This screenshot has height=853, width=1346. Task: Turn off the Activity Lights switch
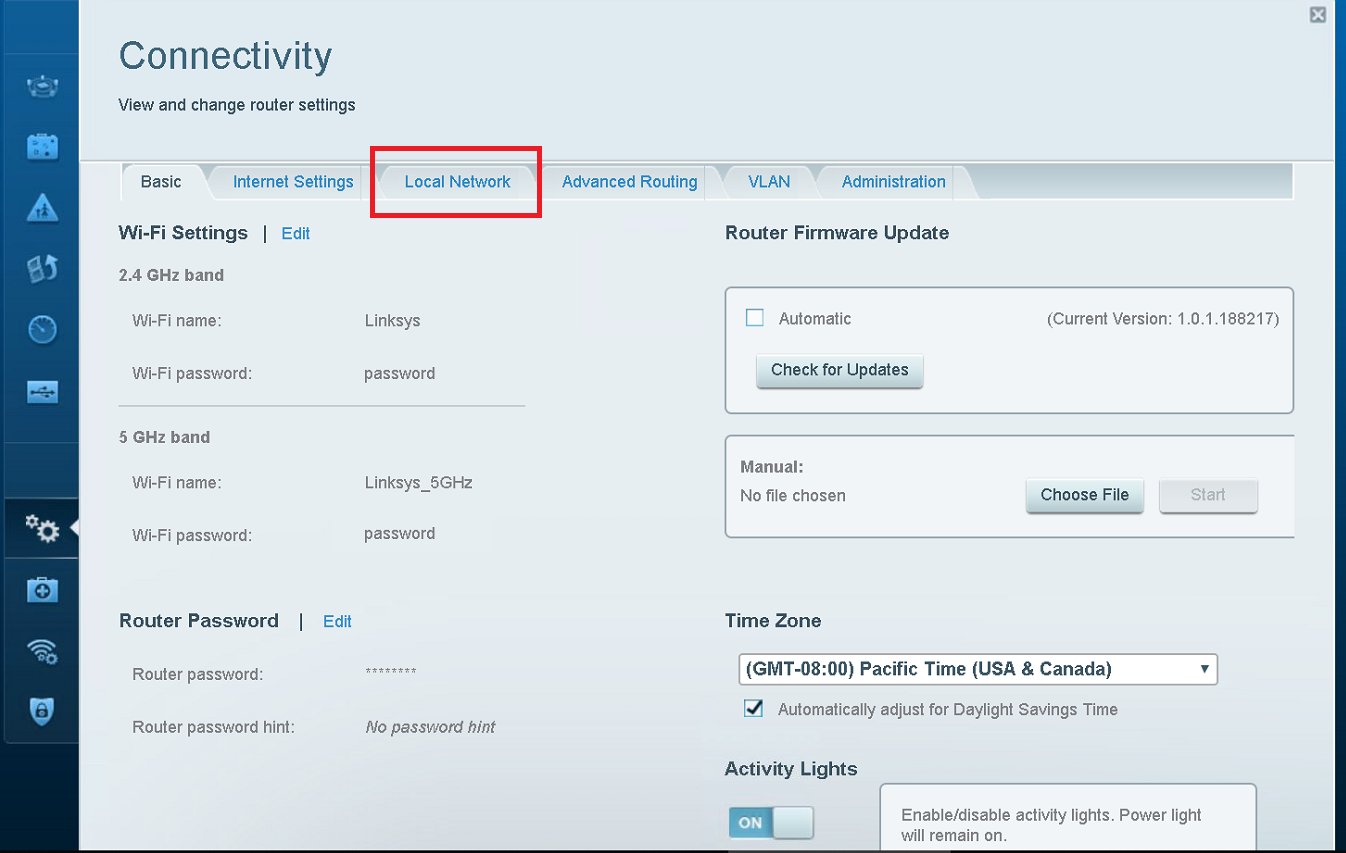tap(771, 823)
